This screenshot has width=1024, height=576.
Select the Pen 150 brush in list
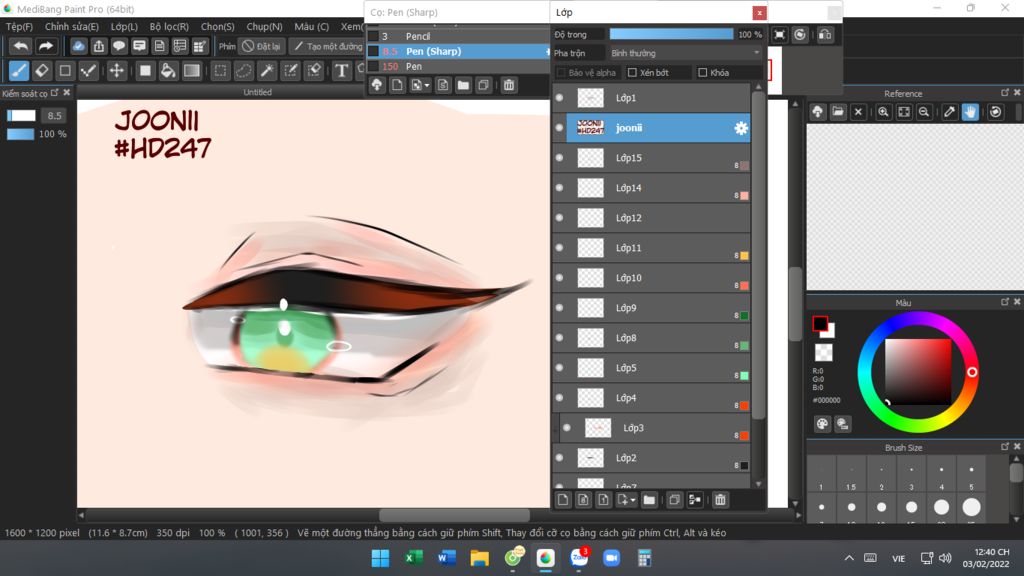[457, 66]
